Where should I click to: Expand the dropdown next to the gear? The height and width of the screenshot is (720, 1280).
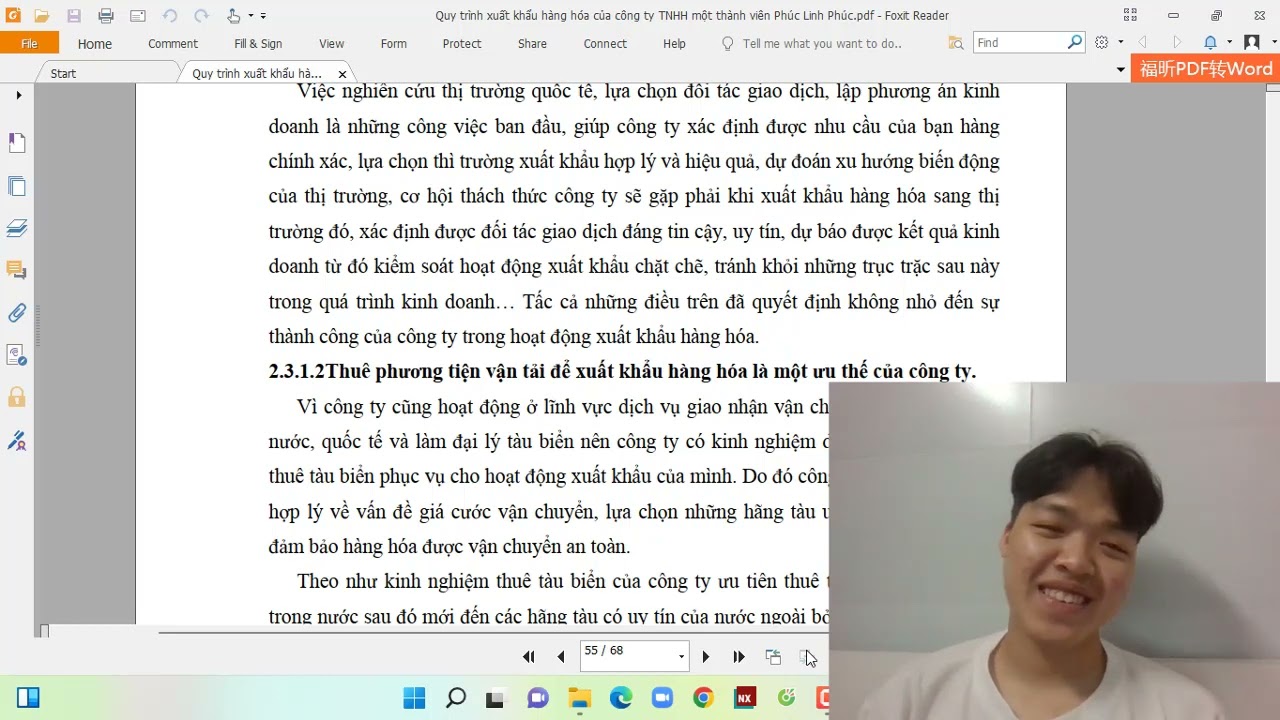pyautogui.click(x=1120, y=42)
